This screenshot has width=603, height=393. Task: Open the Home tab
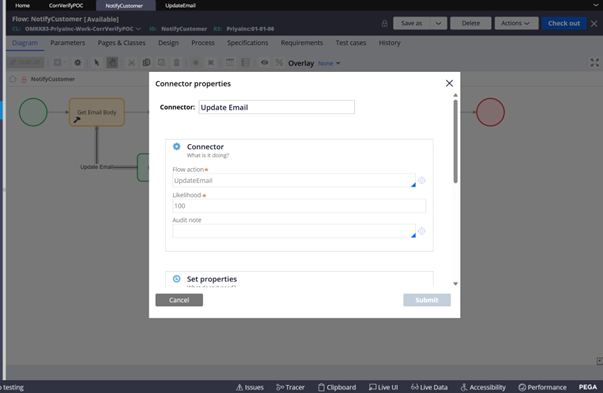click(x=22, y=5)
